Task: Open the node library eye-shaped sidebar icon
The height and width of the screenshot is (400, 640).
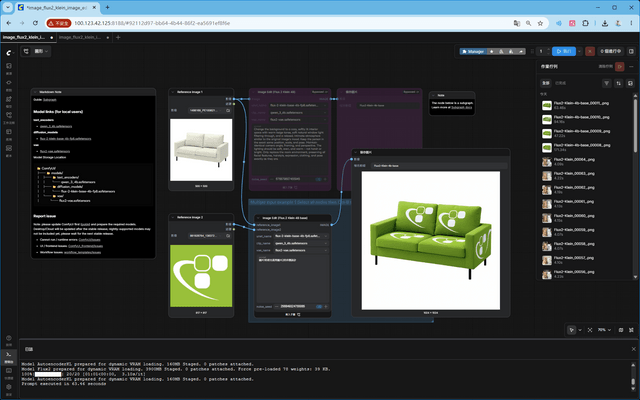Action: [9, 82]
